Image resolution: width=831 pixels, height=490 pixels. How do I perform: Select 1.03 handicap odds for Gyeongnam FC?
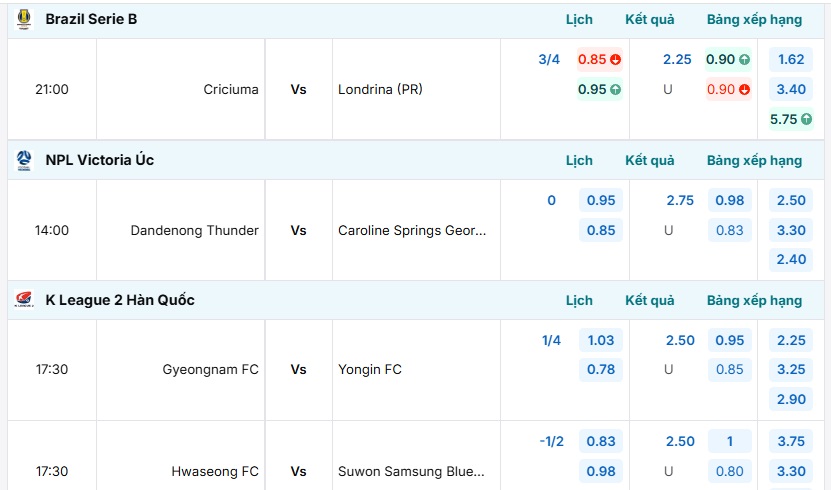click(x=600, y=340)
